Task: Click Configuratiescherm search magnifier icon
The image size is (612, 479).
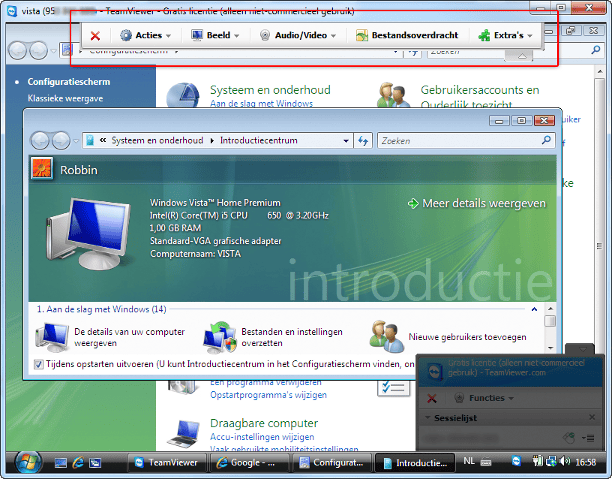Action: pyautogui.click(x=596, y=50)
